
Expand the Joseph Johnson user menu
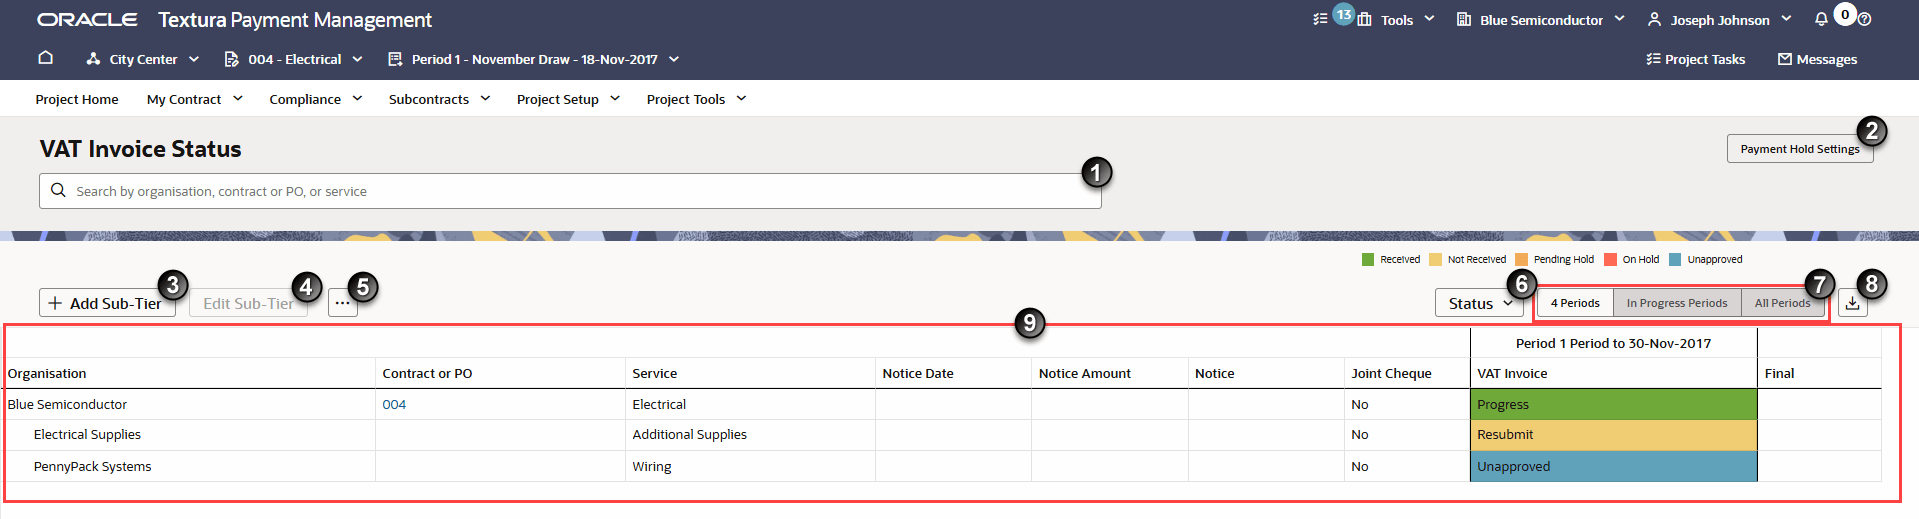1786,18
